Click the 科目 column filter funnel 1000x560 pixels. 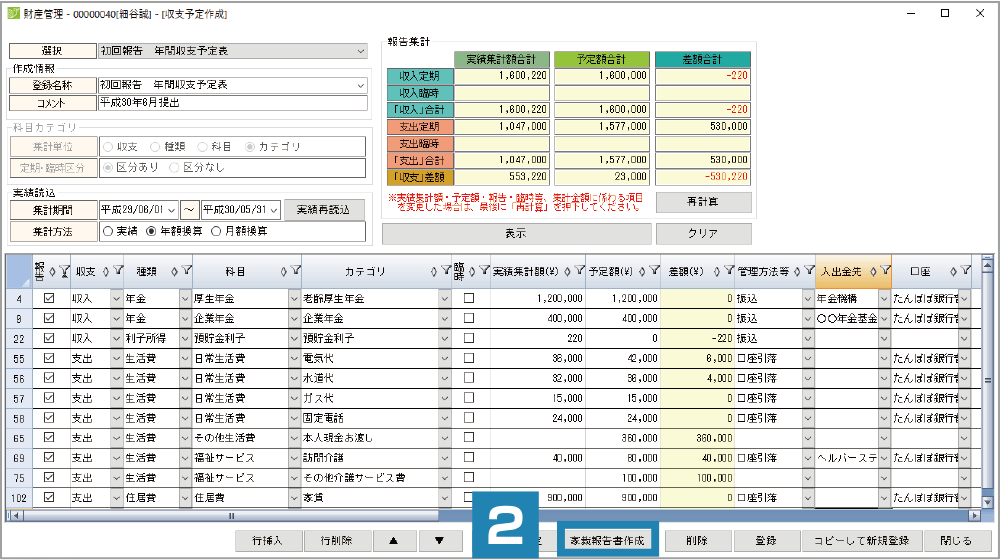click(x=295, y=270)
